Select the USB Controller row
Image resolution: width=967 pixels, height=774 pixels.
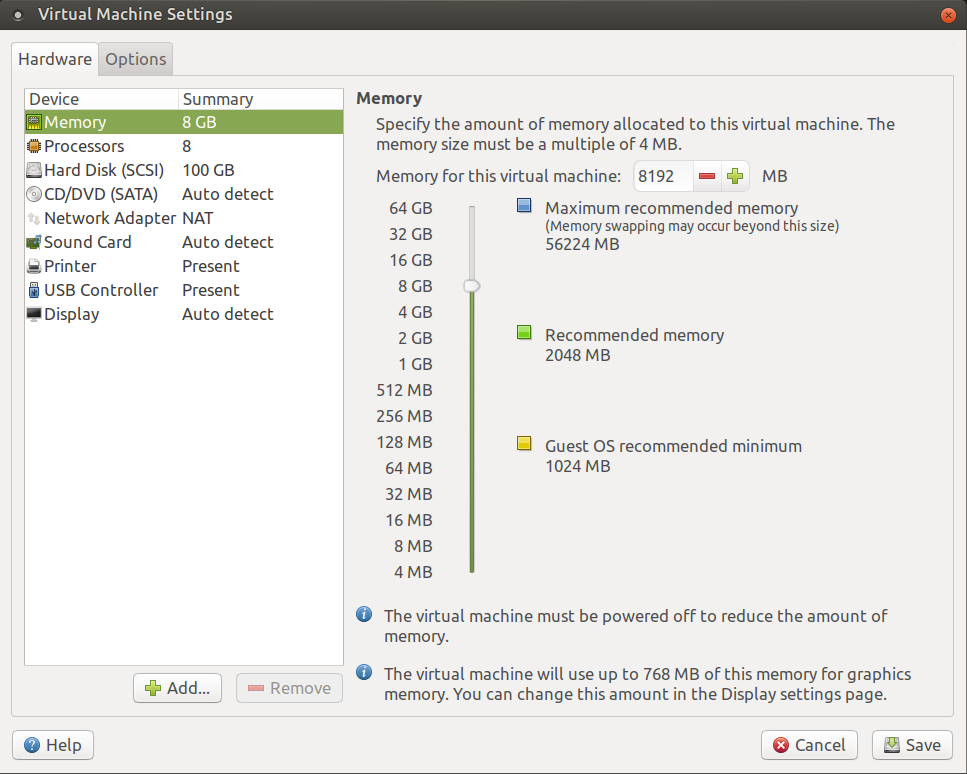click(x=184, y=290)
